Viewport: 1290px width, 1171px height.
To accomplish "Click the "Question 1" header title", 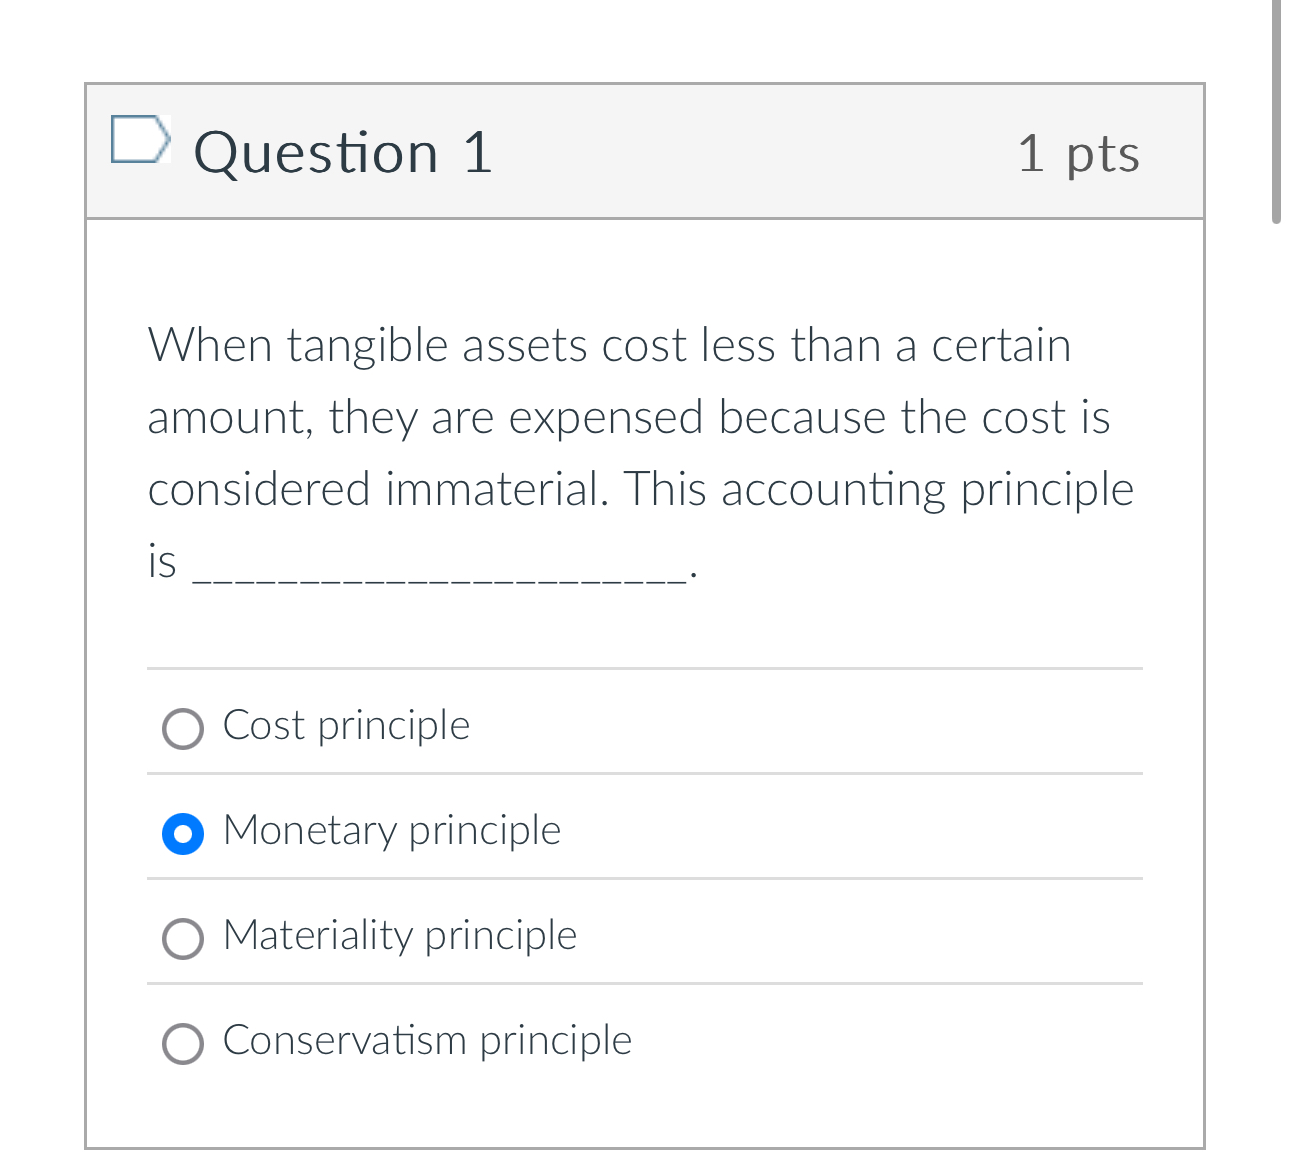I will pos(342,152).
